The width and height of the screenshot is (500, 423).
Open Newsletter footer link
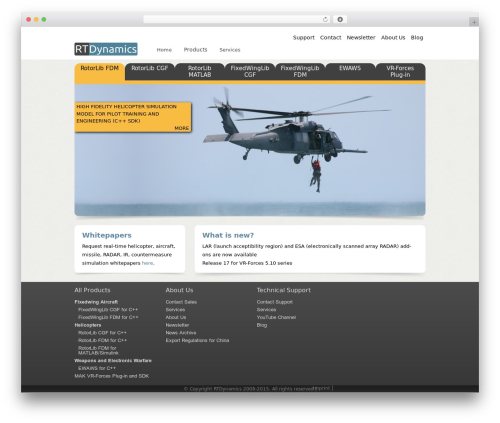[x=177, y=325]
